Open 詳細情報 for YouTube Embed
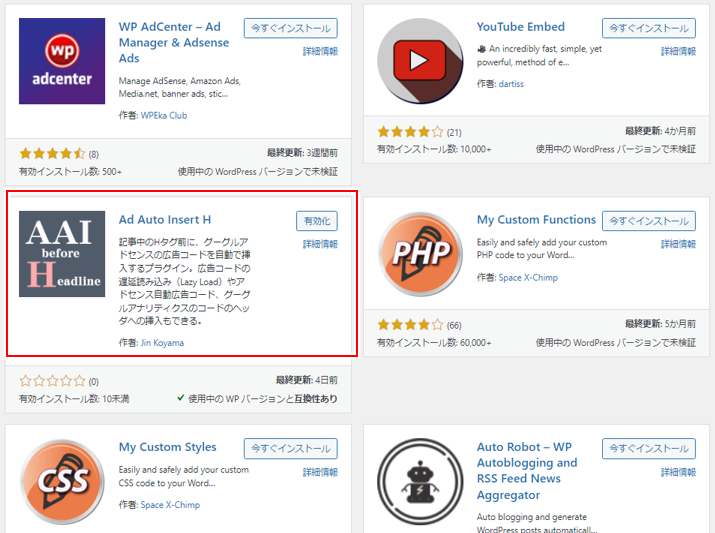The width and height of the screenshot is (715, 533). coord(679,52)
